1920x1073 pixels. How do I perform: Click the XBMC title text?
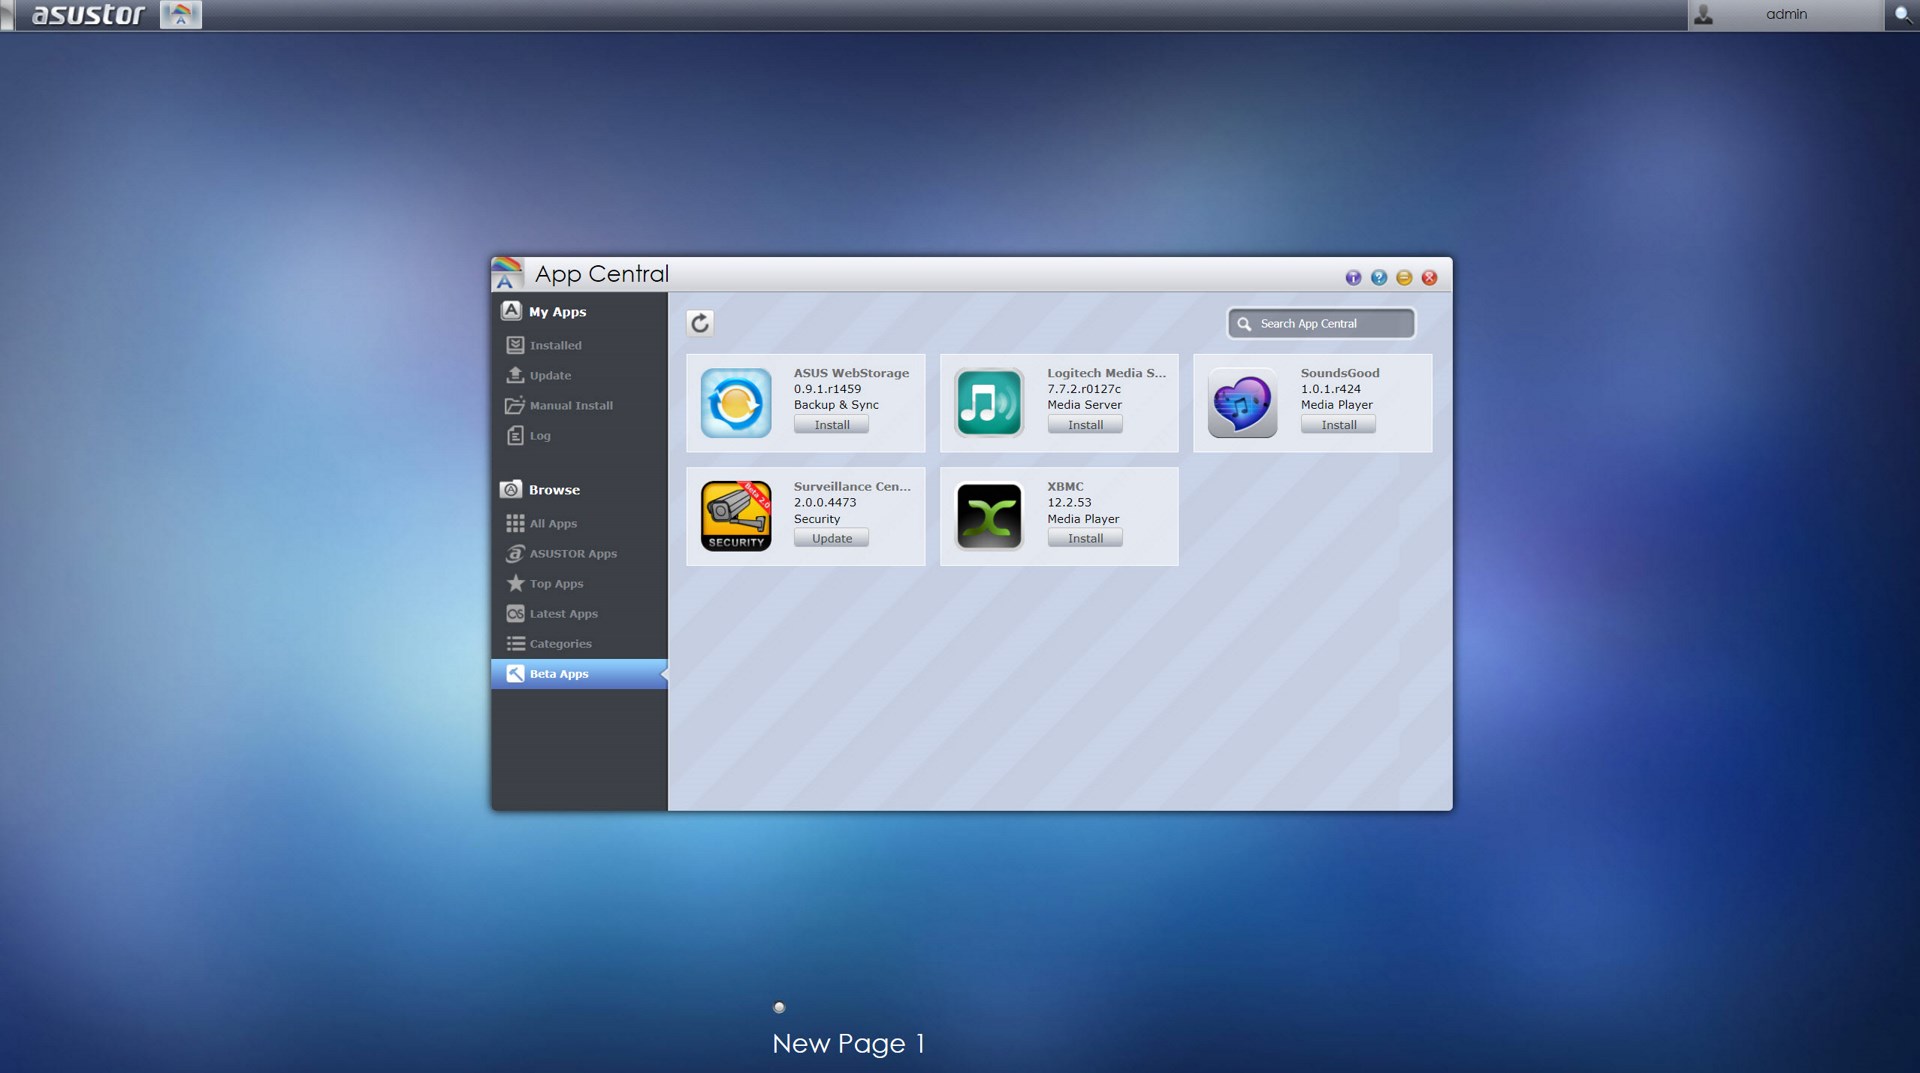[x=1065, y=486]
